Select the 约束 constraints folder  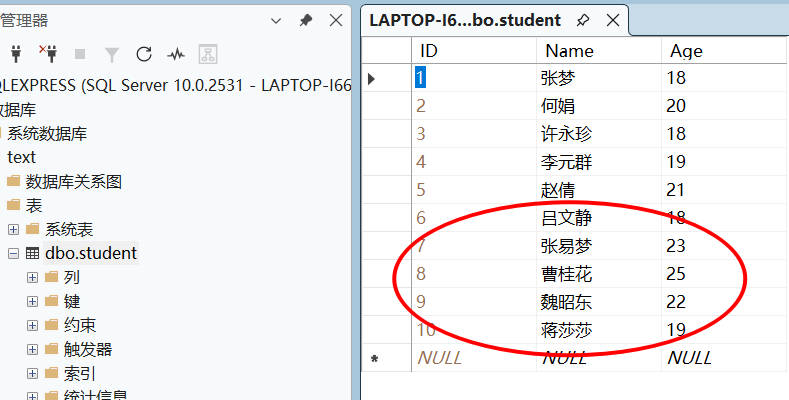click(x=79, y=325)
